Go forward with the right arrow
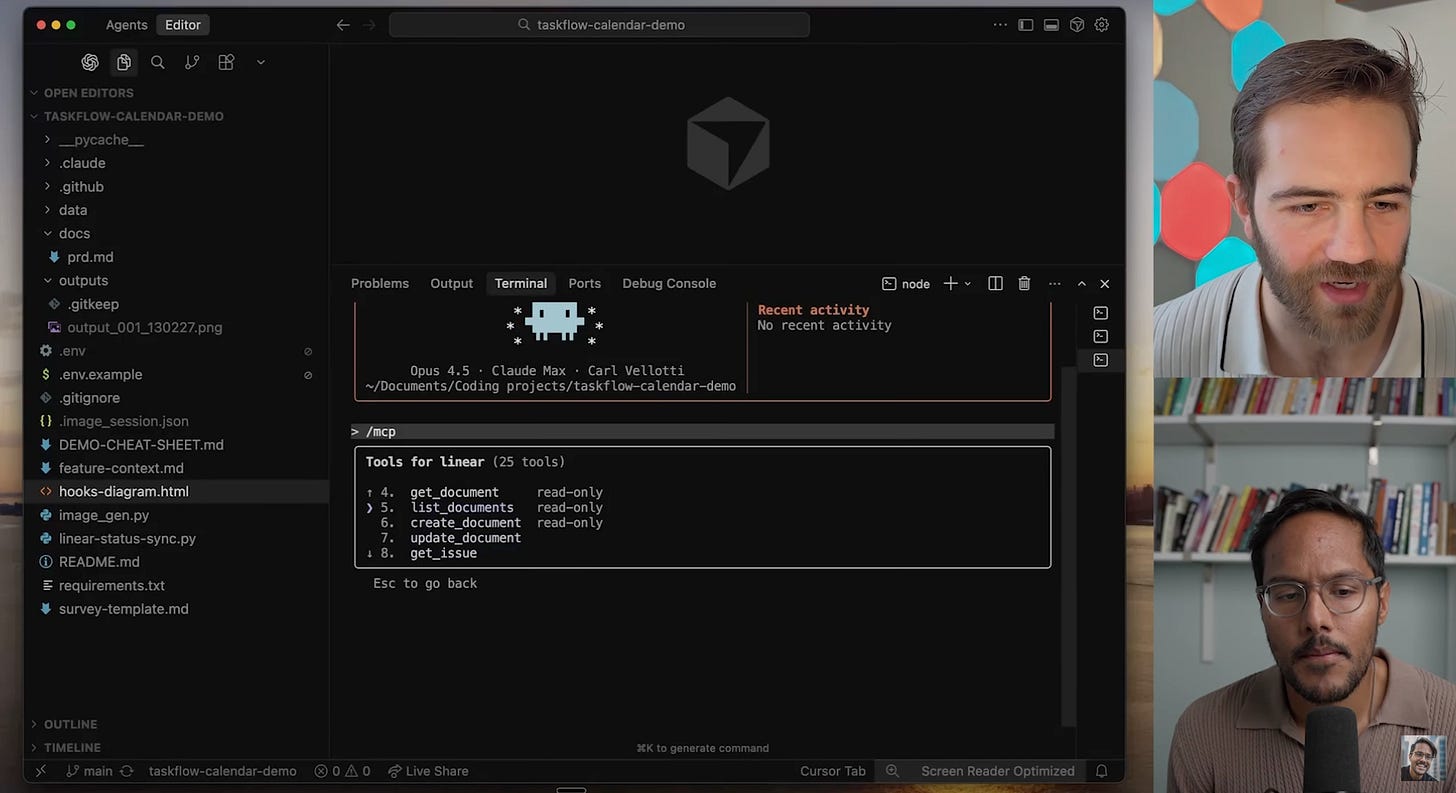The image size is (1456, 793). pyautogui.click(x=371, y=25)
